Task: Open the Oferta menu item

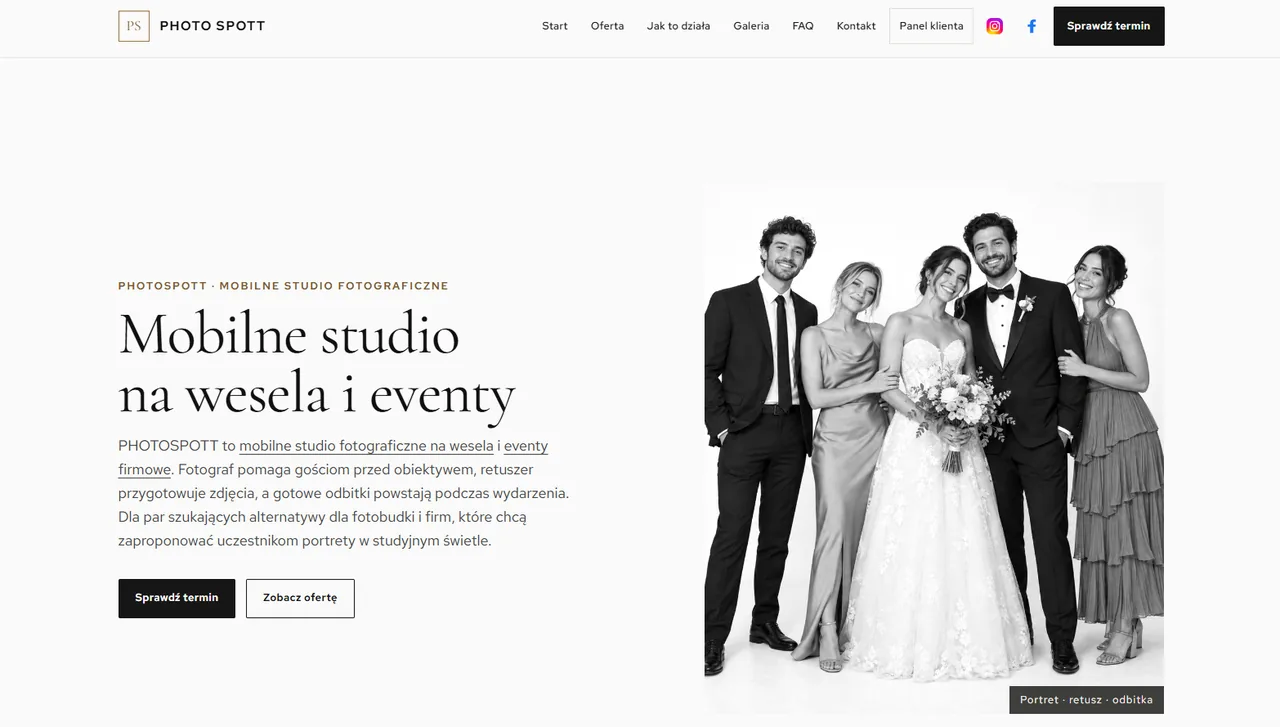Action: (x=607, y=26)
